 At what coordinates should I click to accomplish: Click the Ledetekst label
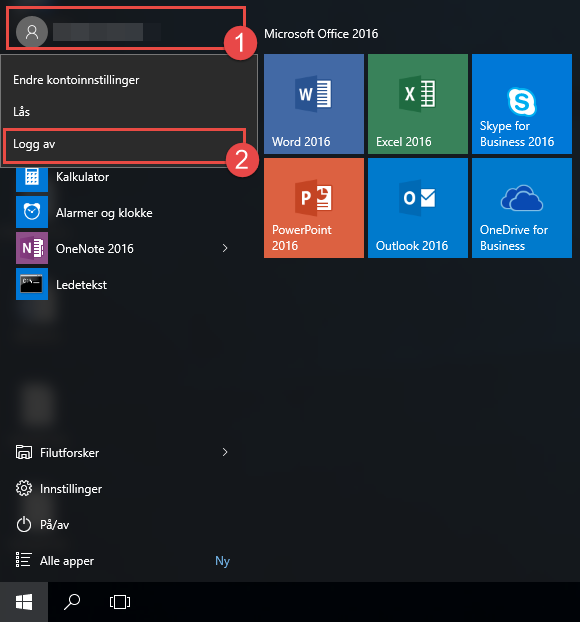(81, 285)
